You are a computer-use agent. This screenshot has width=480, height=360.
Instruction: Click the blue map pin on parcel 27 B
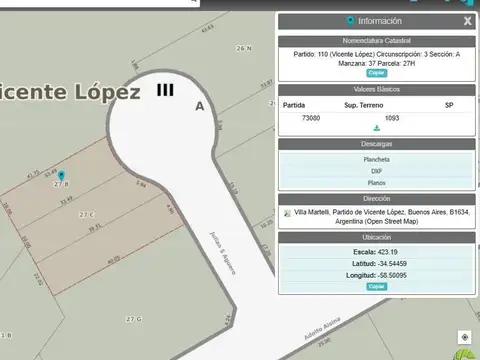pos(61,175)
